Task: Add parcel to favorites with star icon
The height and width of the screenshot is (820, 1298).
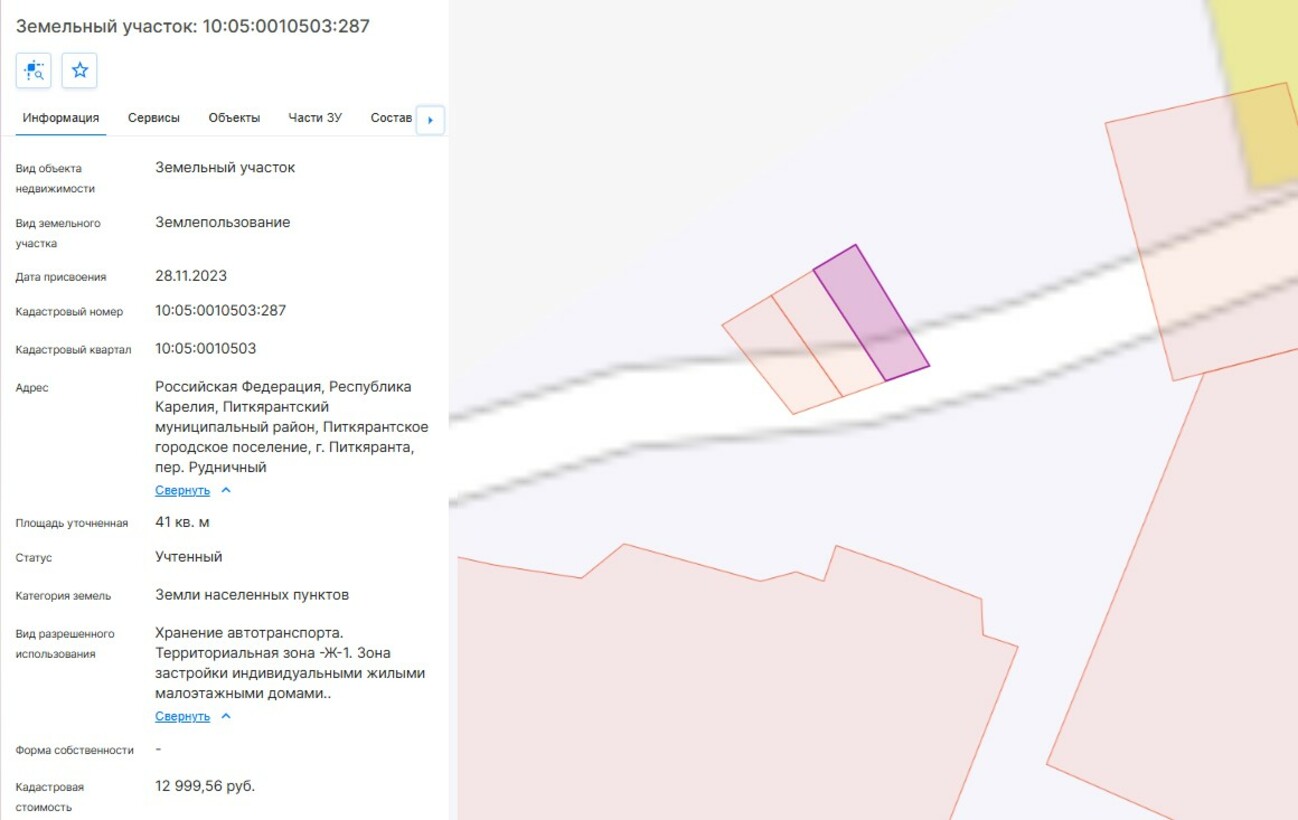Action: pyautogui.click(x=80, y=70)
